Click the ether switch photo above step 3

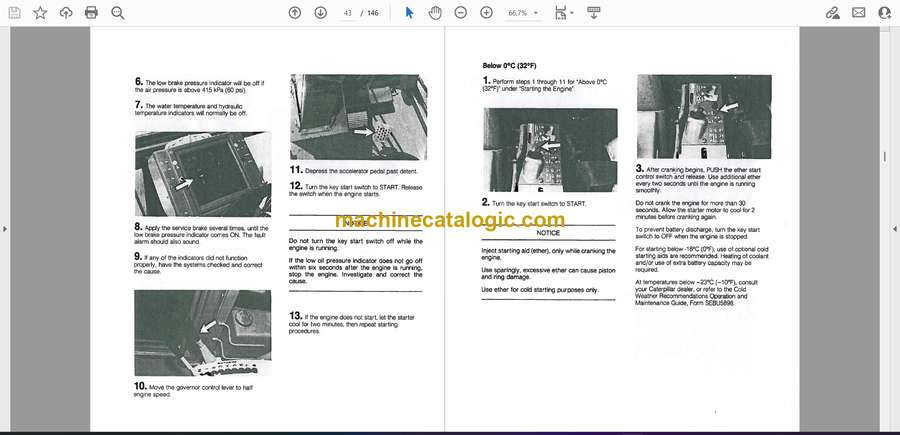point(704,116)
